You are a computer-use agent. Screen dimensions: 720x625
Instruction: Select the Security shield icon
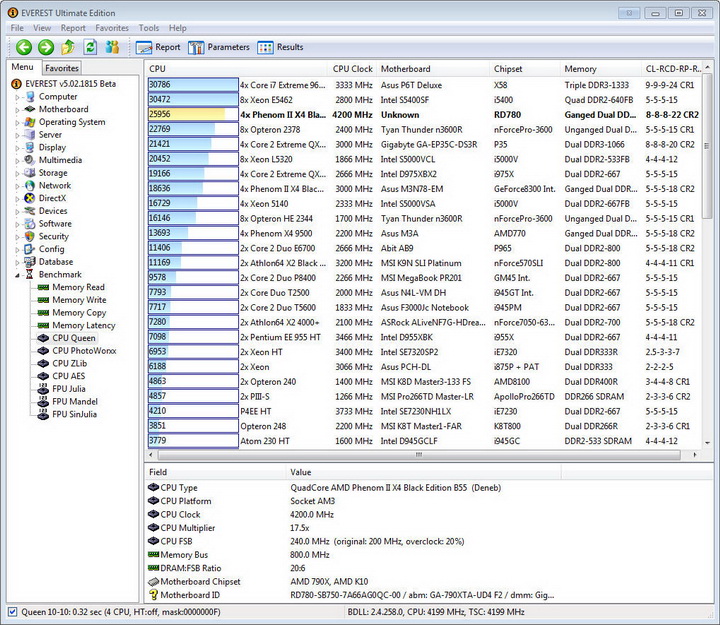[x=30, y=236]
